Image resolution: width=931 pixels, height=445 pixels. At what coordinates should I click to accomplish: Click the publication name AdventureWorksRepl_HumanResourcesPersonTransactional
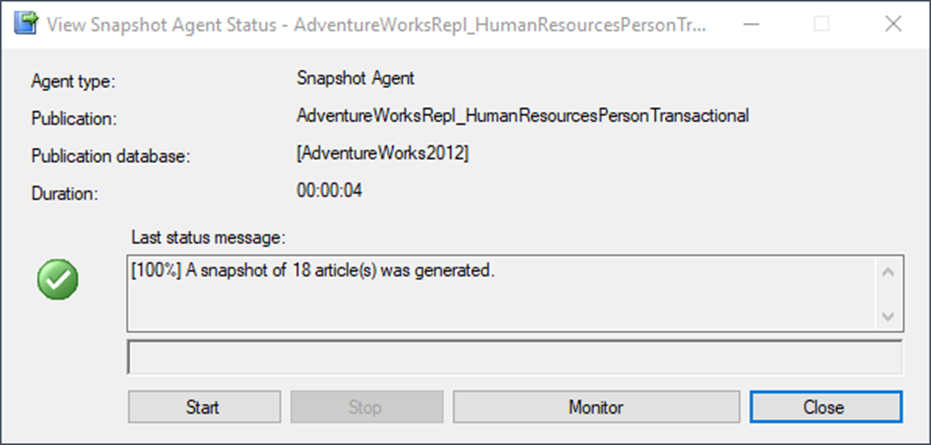522,116
